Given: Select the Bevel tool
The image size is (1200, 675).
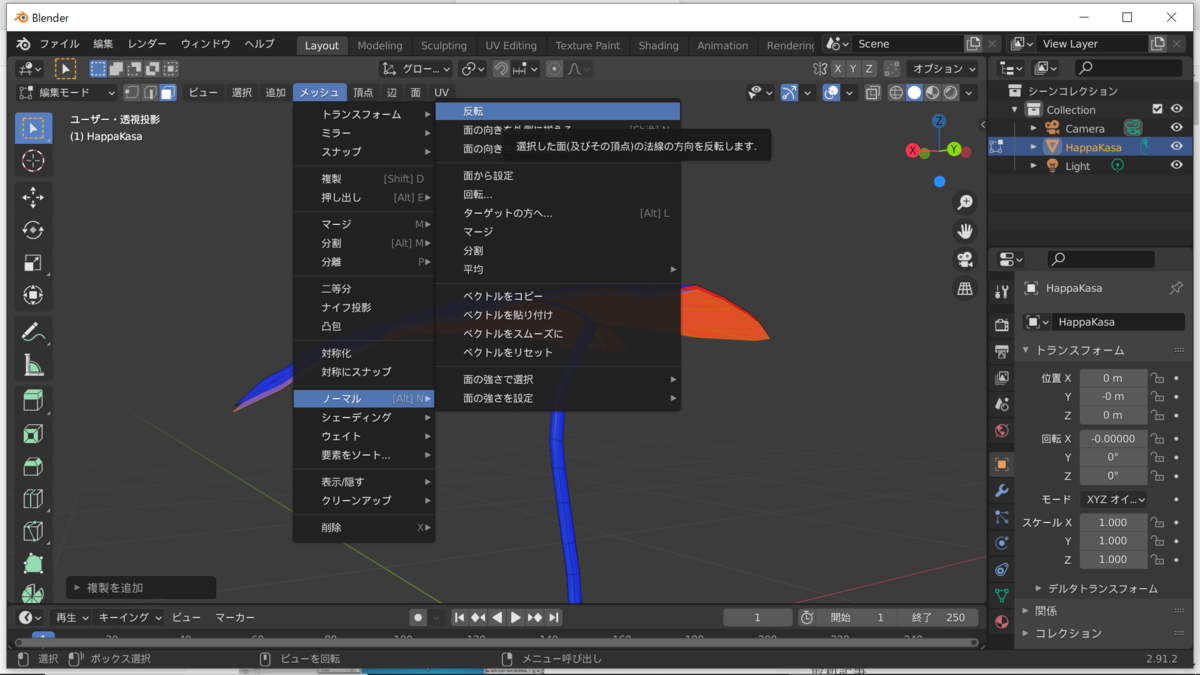Looking at the screenshot, I should pos(33,467).
